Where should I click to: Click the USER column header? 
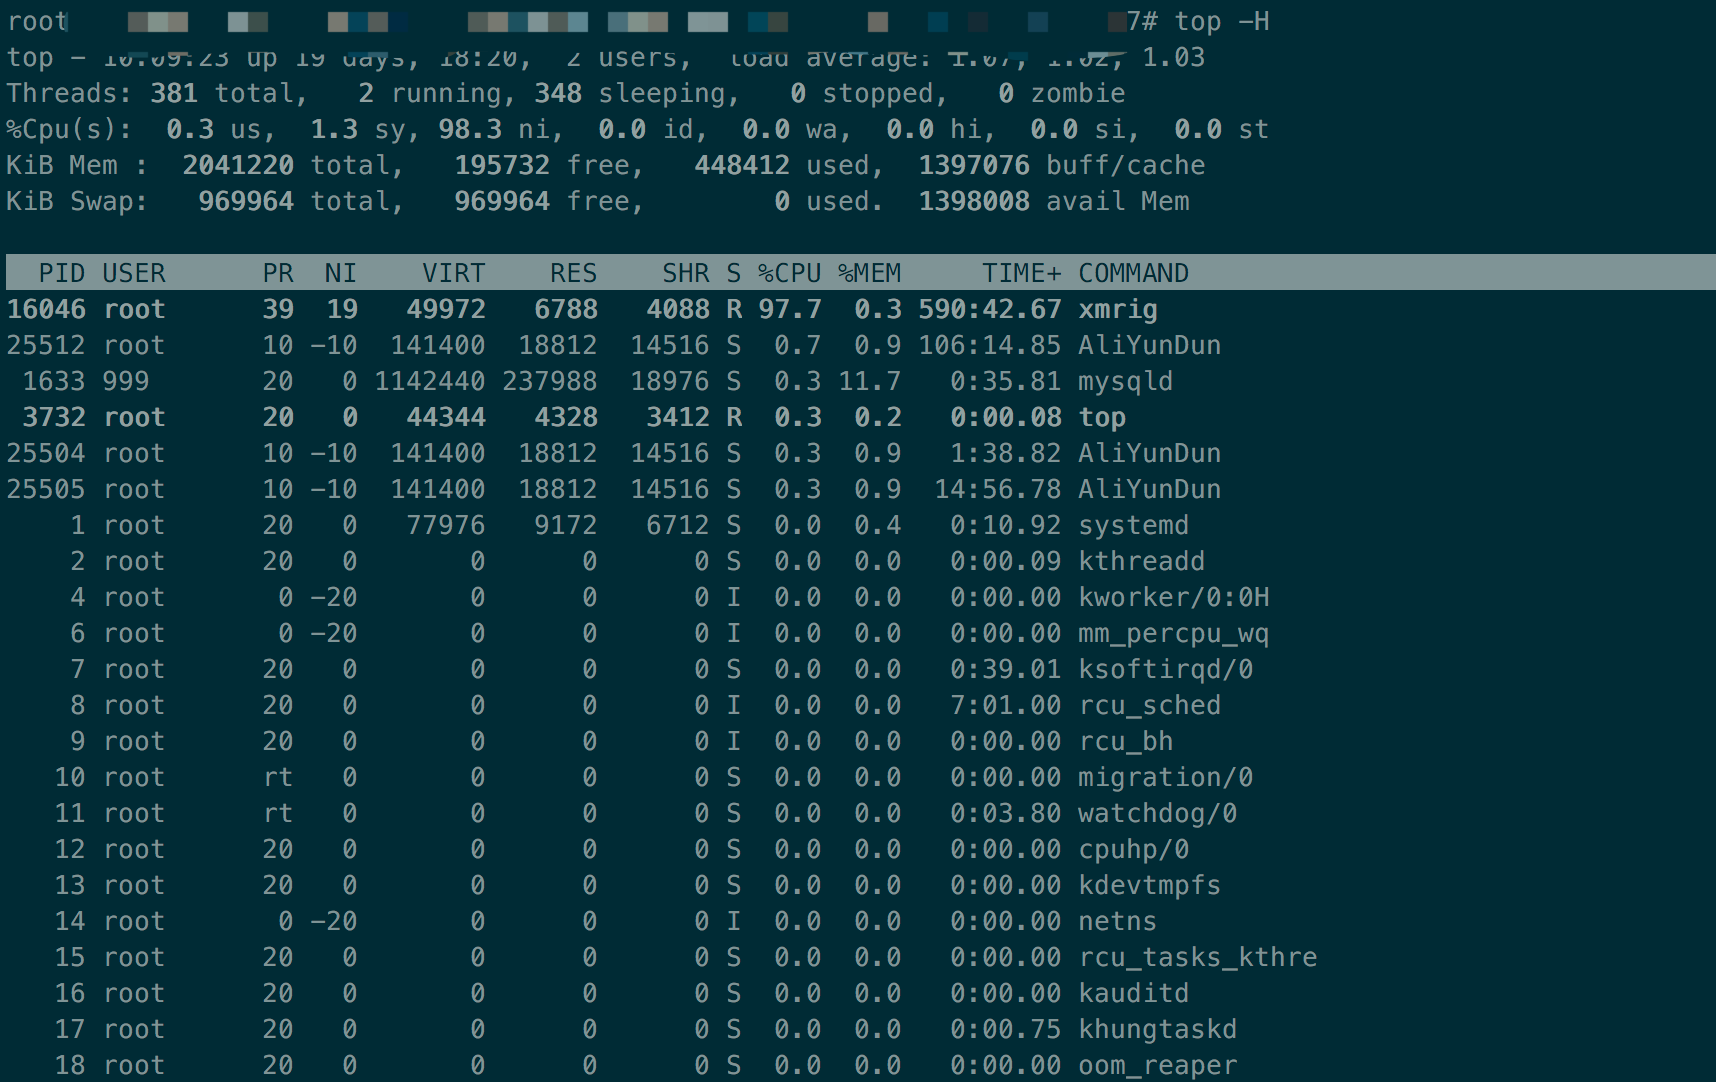[135, 272]
